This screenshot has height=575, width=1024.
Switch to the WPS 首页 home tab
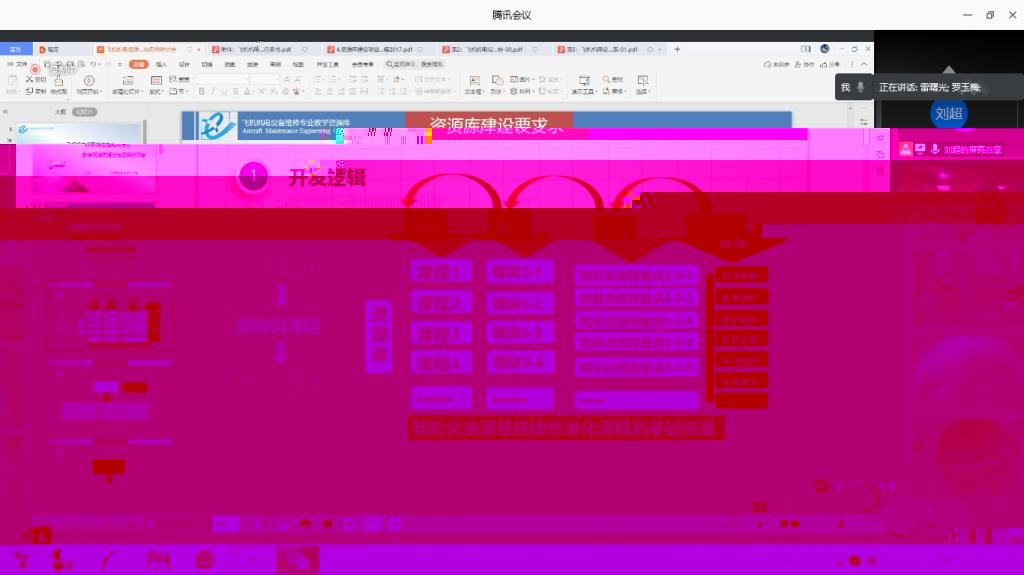[x=15, y=49]
